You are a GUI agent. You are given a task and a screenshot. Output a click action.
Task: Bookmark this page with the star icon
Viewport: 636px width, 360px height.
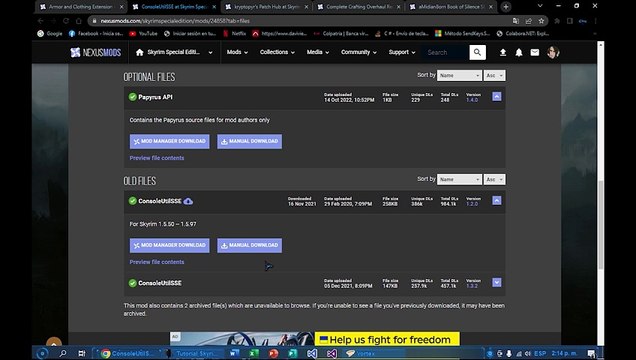[541, 21]
